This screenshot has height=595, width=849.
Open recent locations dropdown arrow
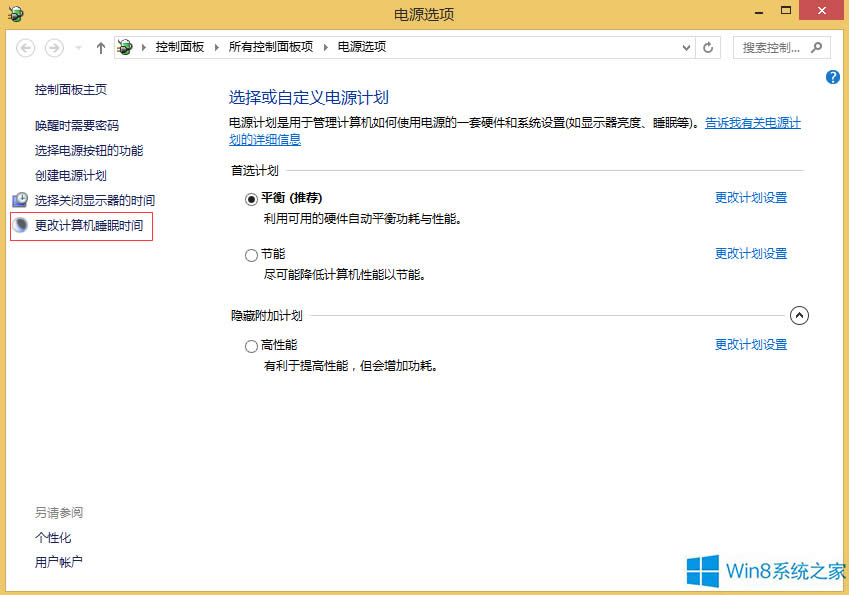pos(79,48)
